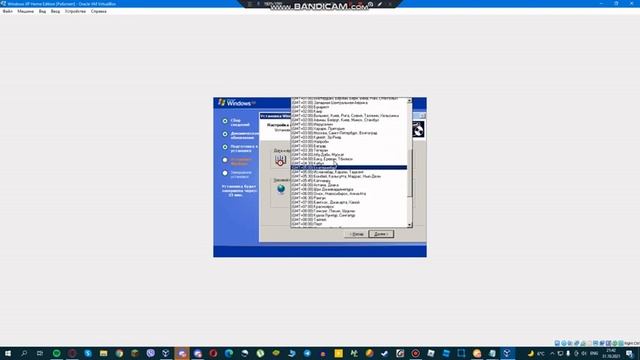The height and width of the screenshot is (360, 640).
Task: Click the microphone tray icon
Action: 568,353
